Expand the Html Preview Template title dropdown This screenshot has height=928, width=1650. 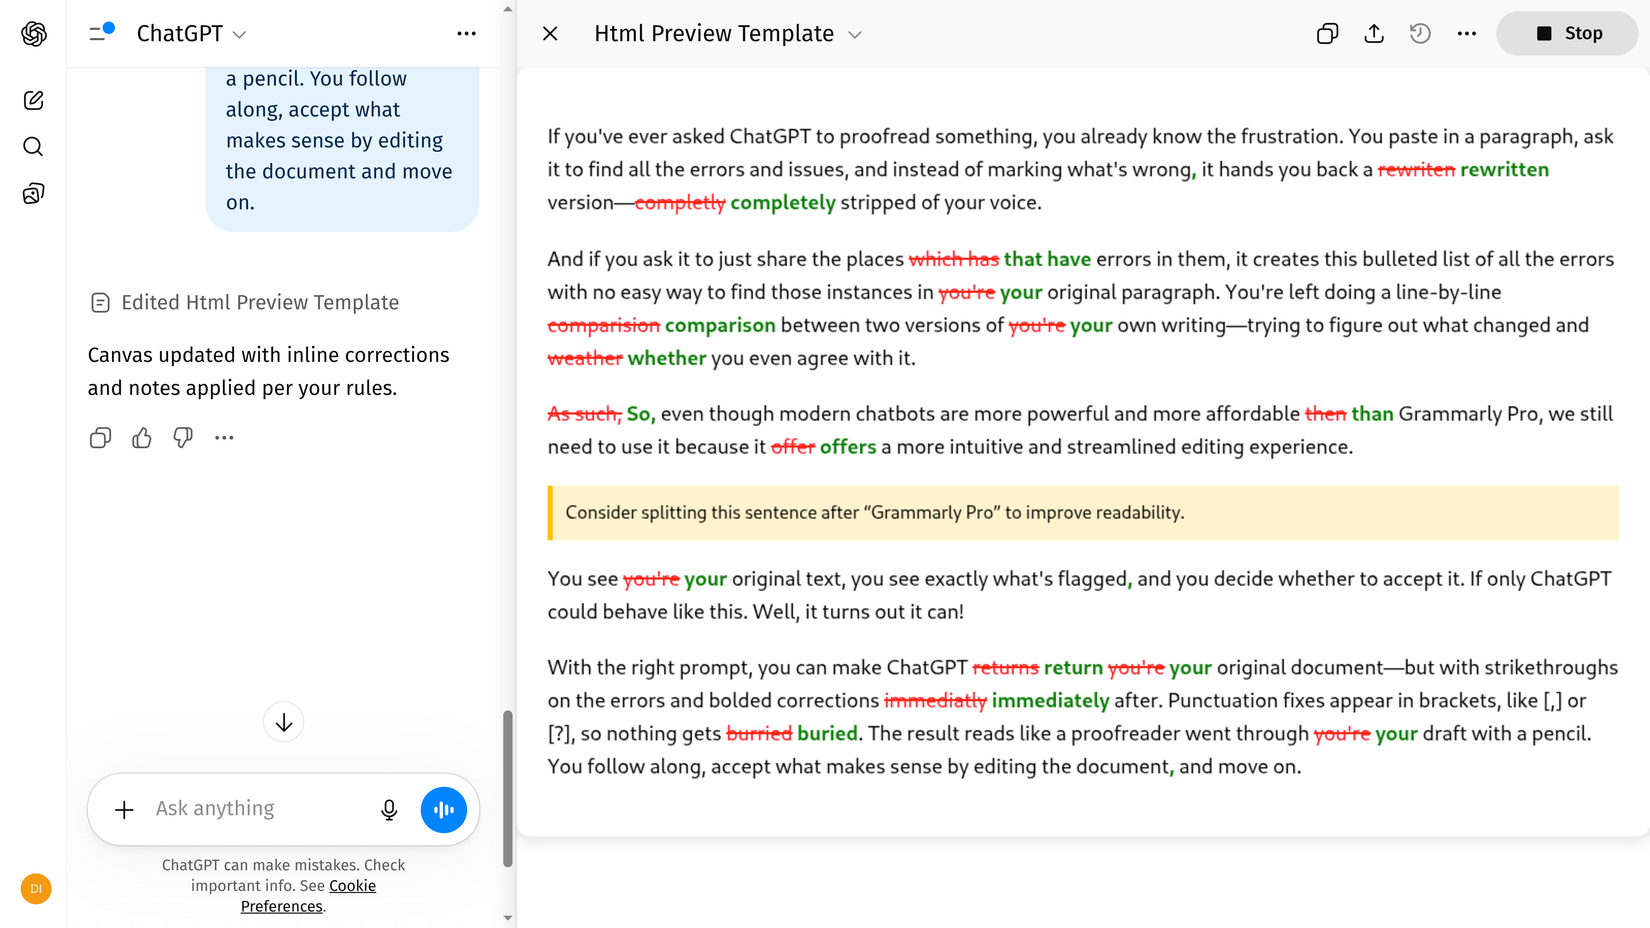855,33
